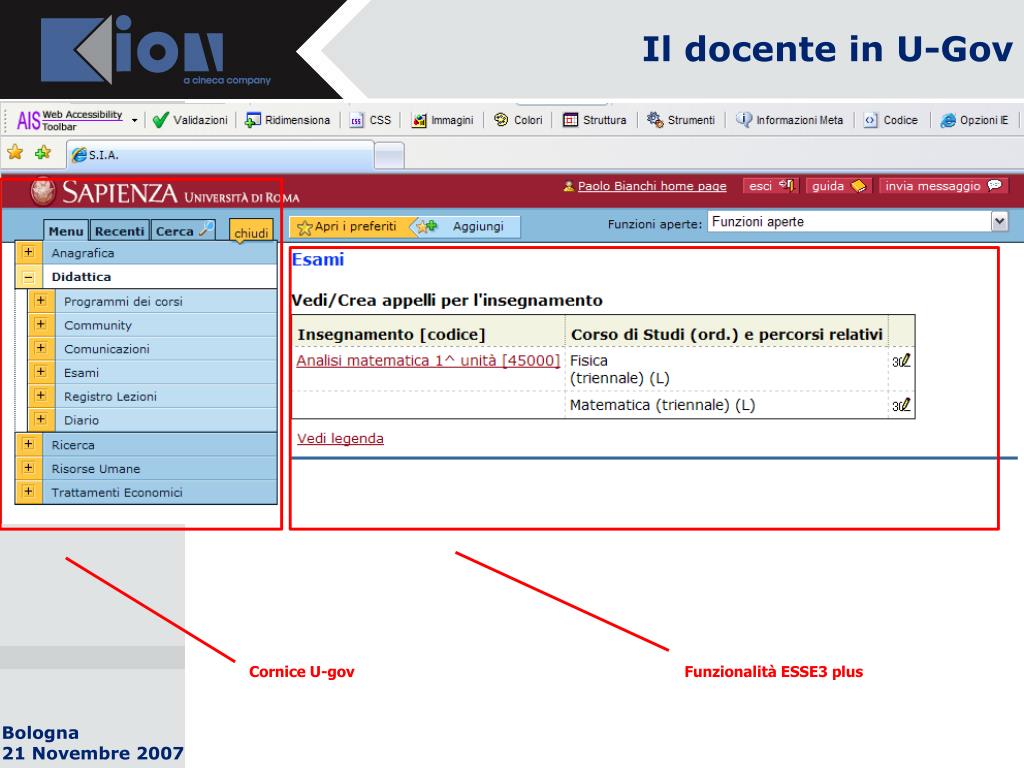Select Trattamenti Economici menu item
The width and height of the screenshot is (1024, 768).
click(117, 492)
